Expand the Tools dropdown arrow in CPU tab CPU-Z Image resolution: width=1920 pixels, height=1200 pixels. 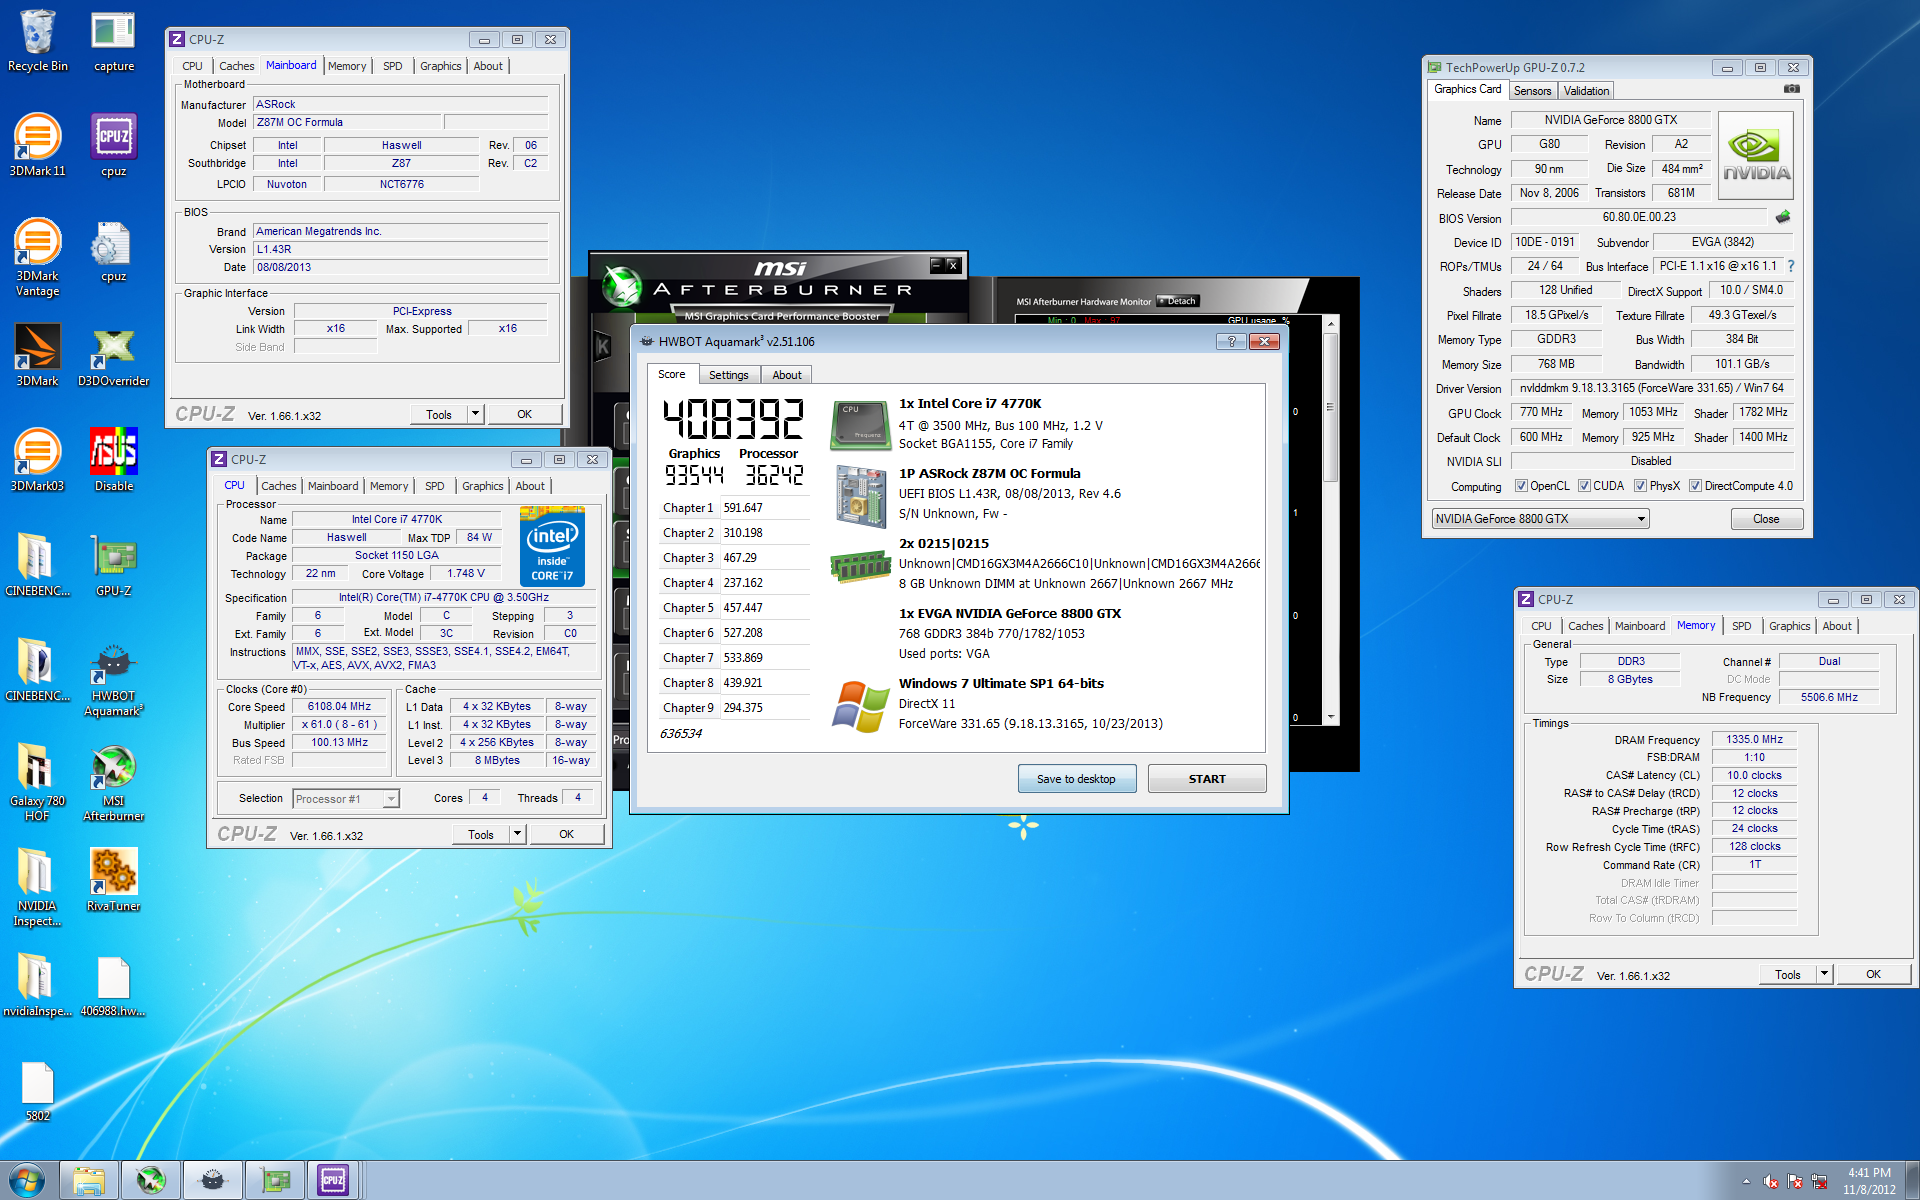(517, 834)
